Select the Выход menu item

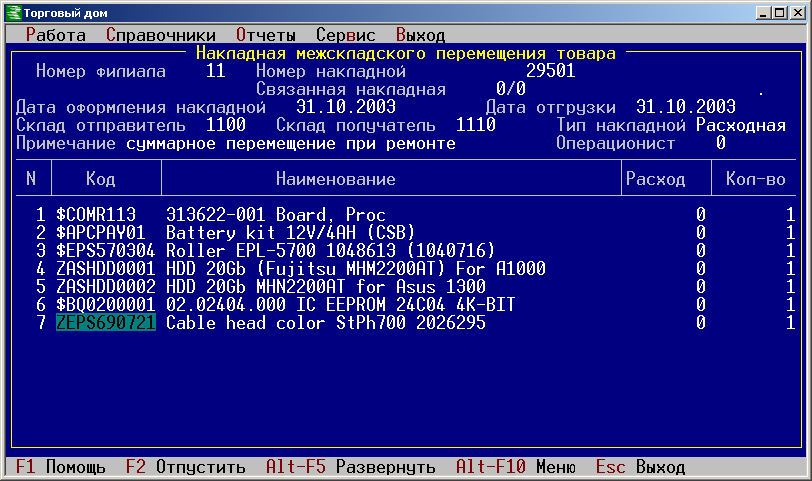[x=420, y=35]
